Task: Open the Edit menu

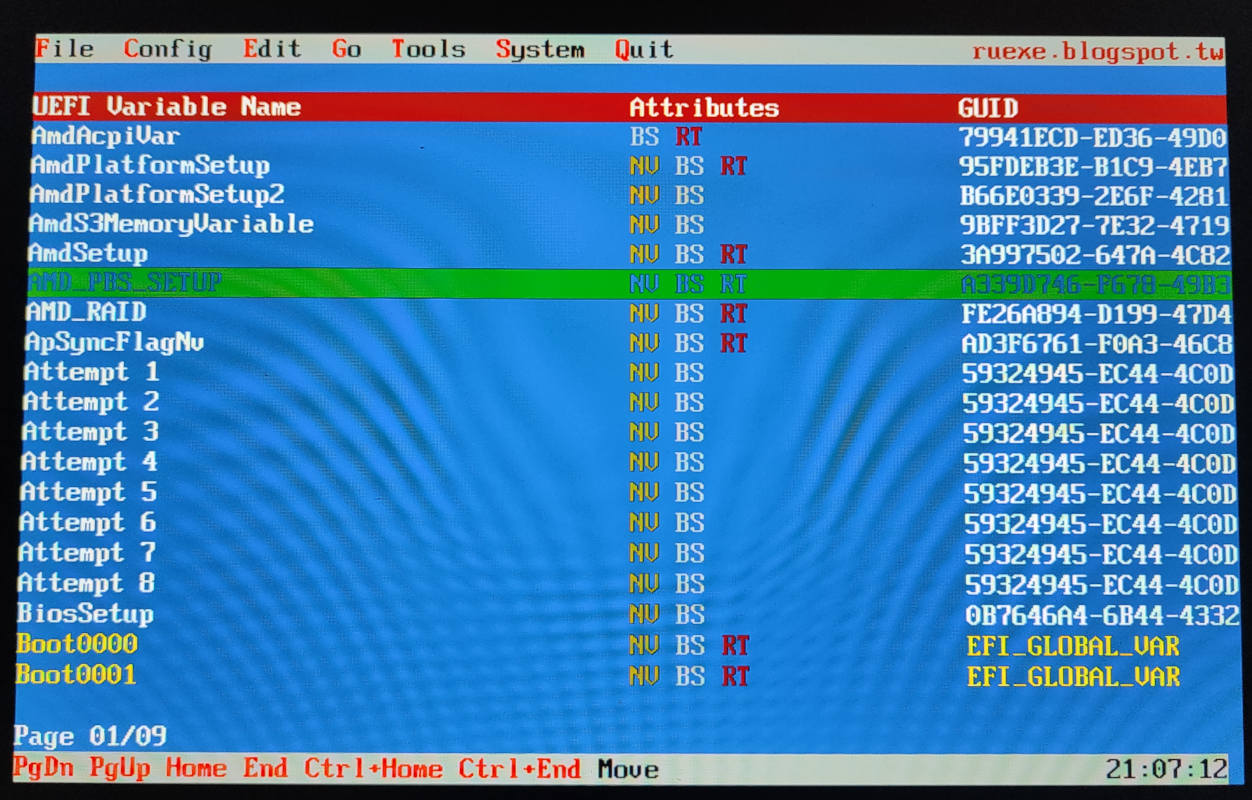Action: [x=271, y=49]
